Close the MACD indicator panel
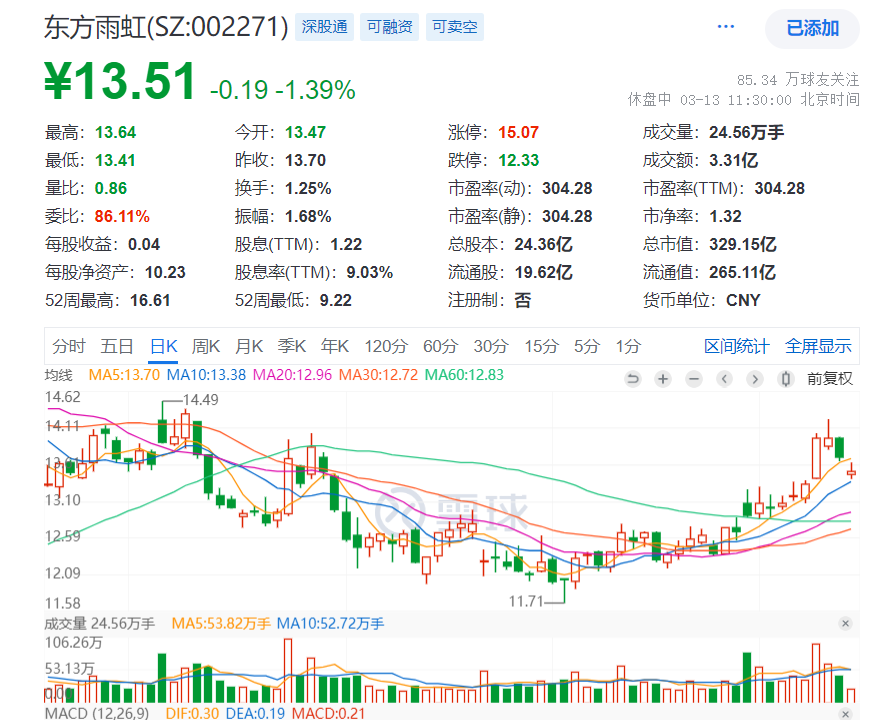Viewport: 873px width, 720px height. tap(845, 713)
